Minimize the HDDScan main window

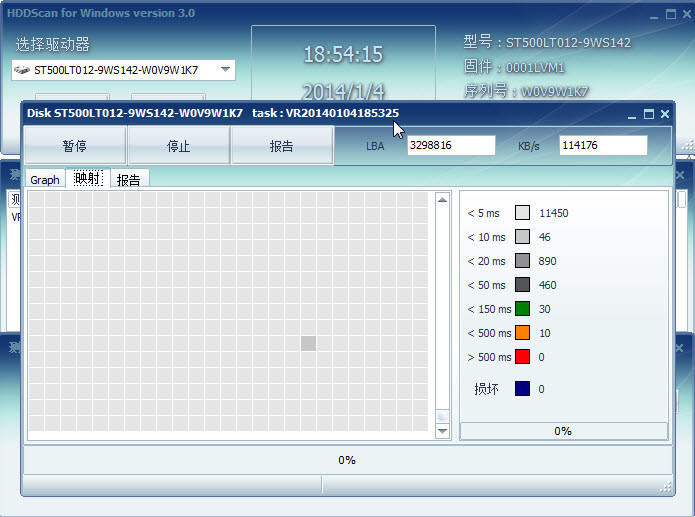[x=654, y=15]
